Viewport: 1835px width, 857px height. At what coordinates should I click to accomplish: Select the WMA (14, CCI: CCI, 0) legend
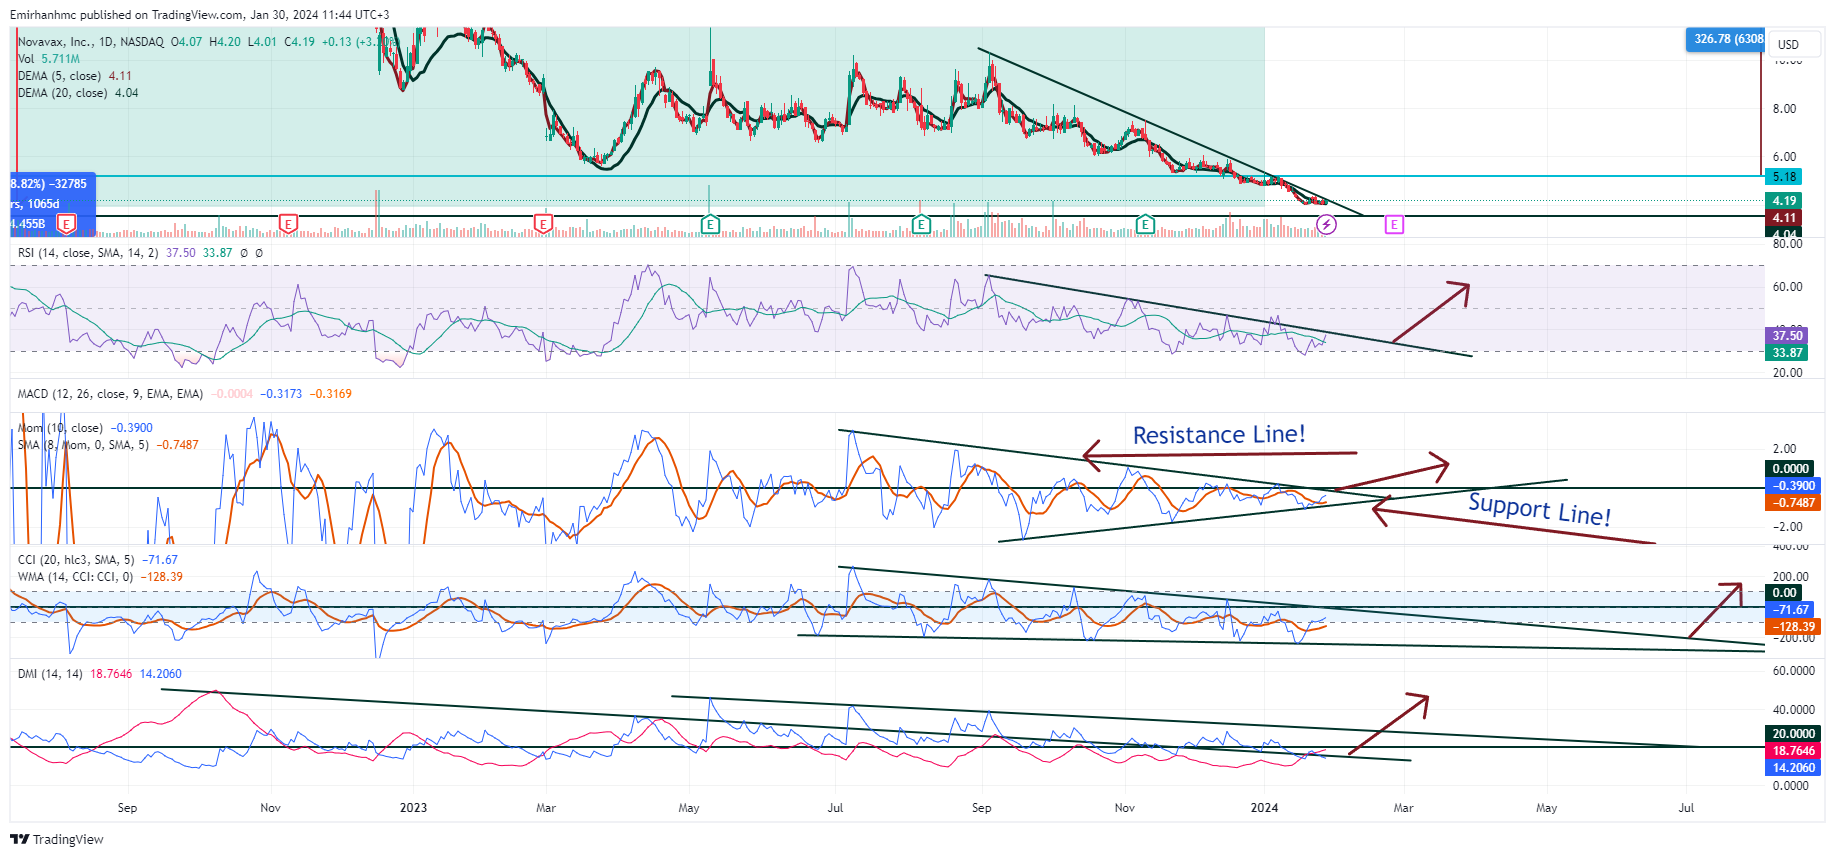tap(100, 577)
